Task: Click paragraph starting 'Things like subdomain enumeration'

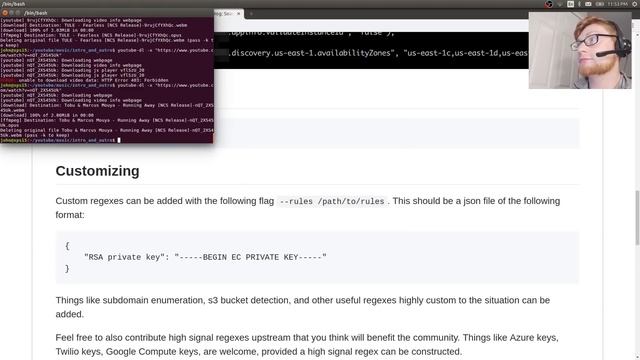Action: pos(302,307)
